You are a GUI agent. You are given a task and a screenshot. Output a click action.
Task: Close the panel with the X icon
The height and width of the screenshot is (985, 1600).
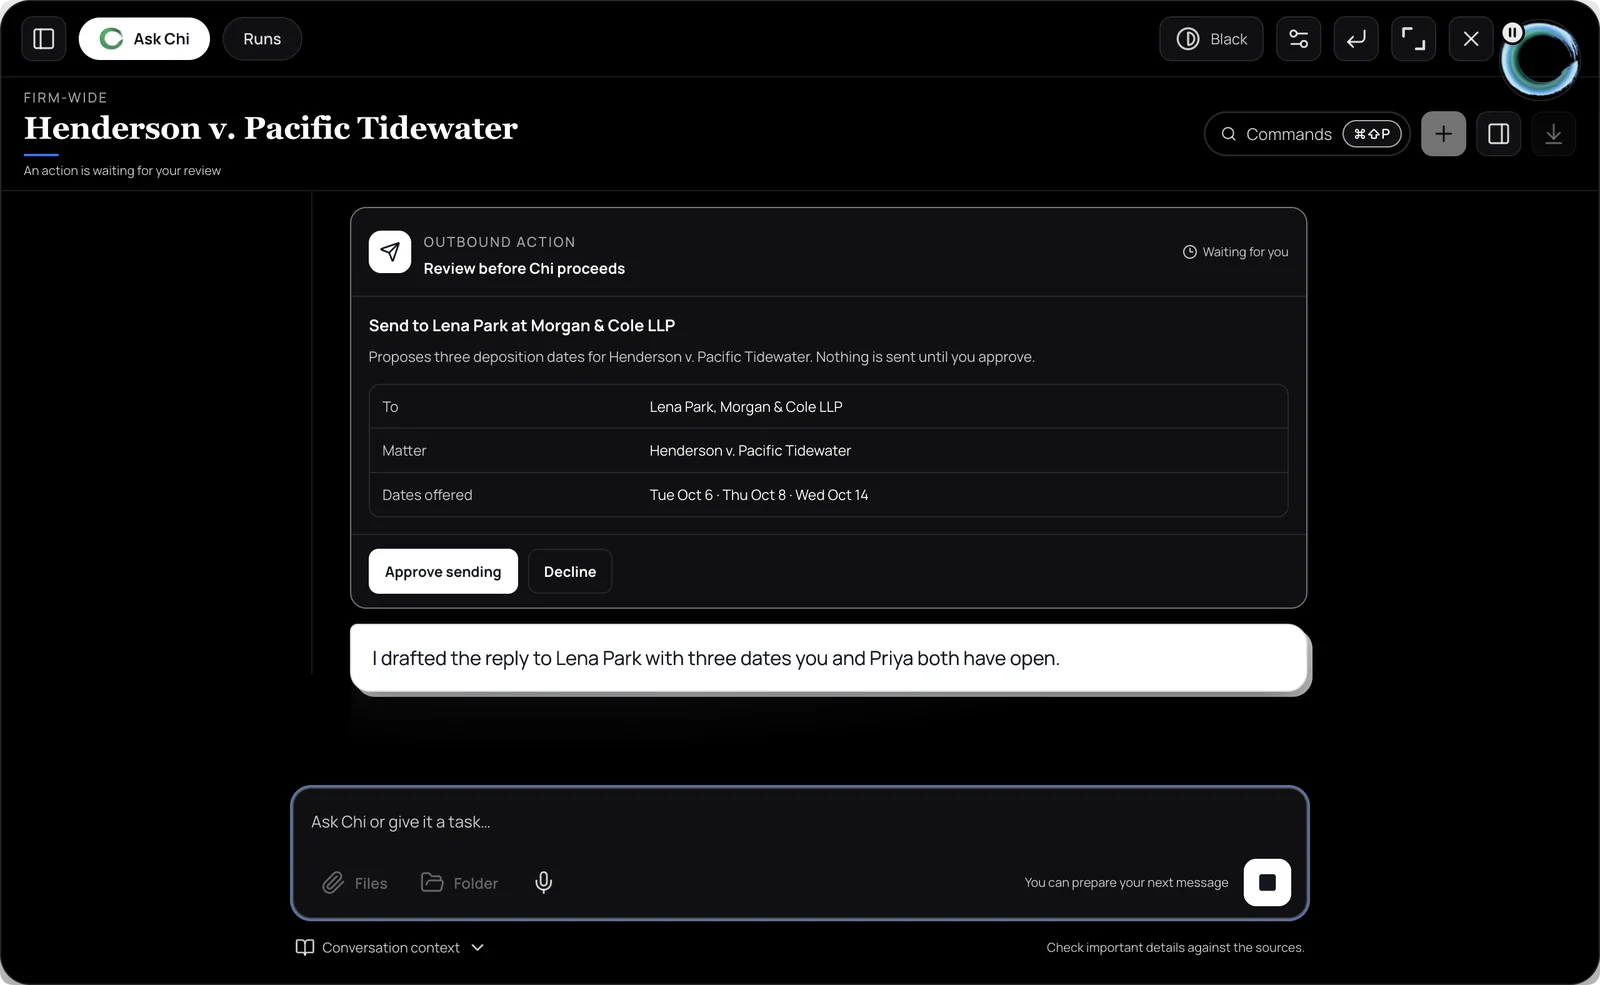1471,39
